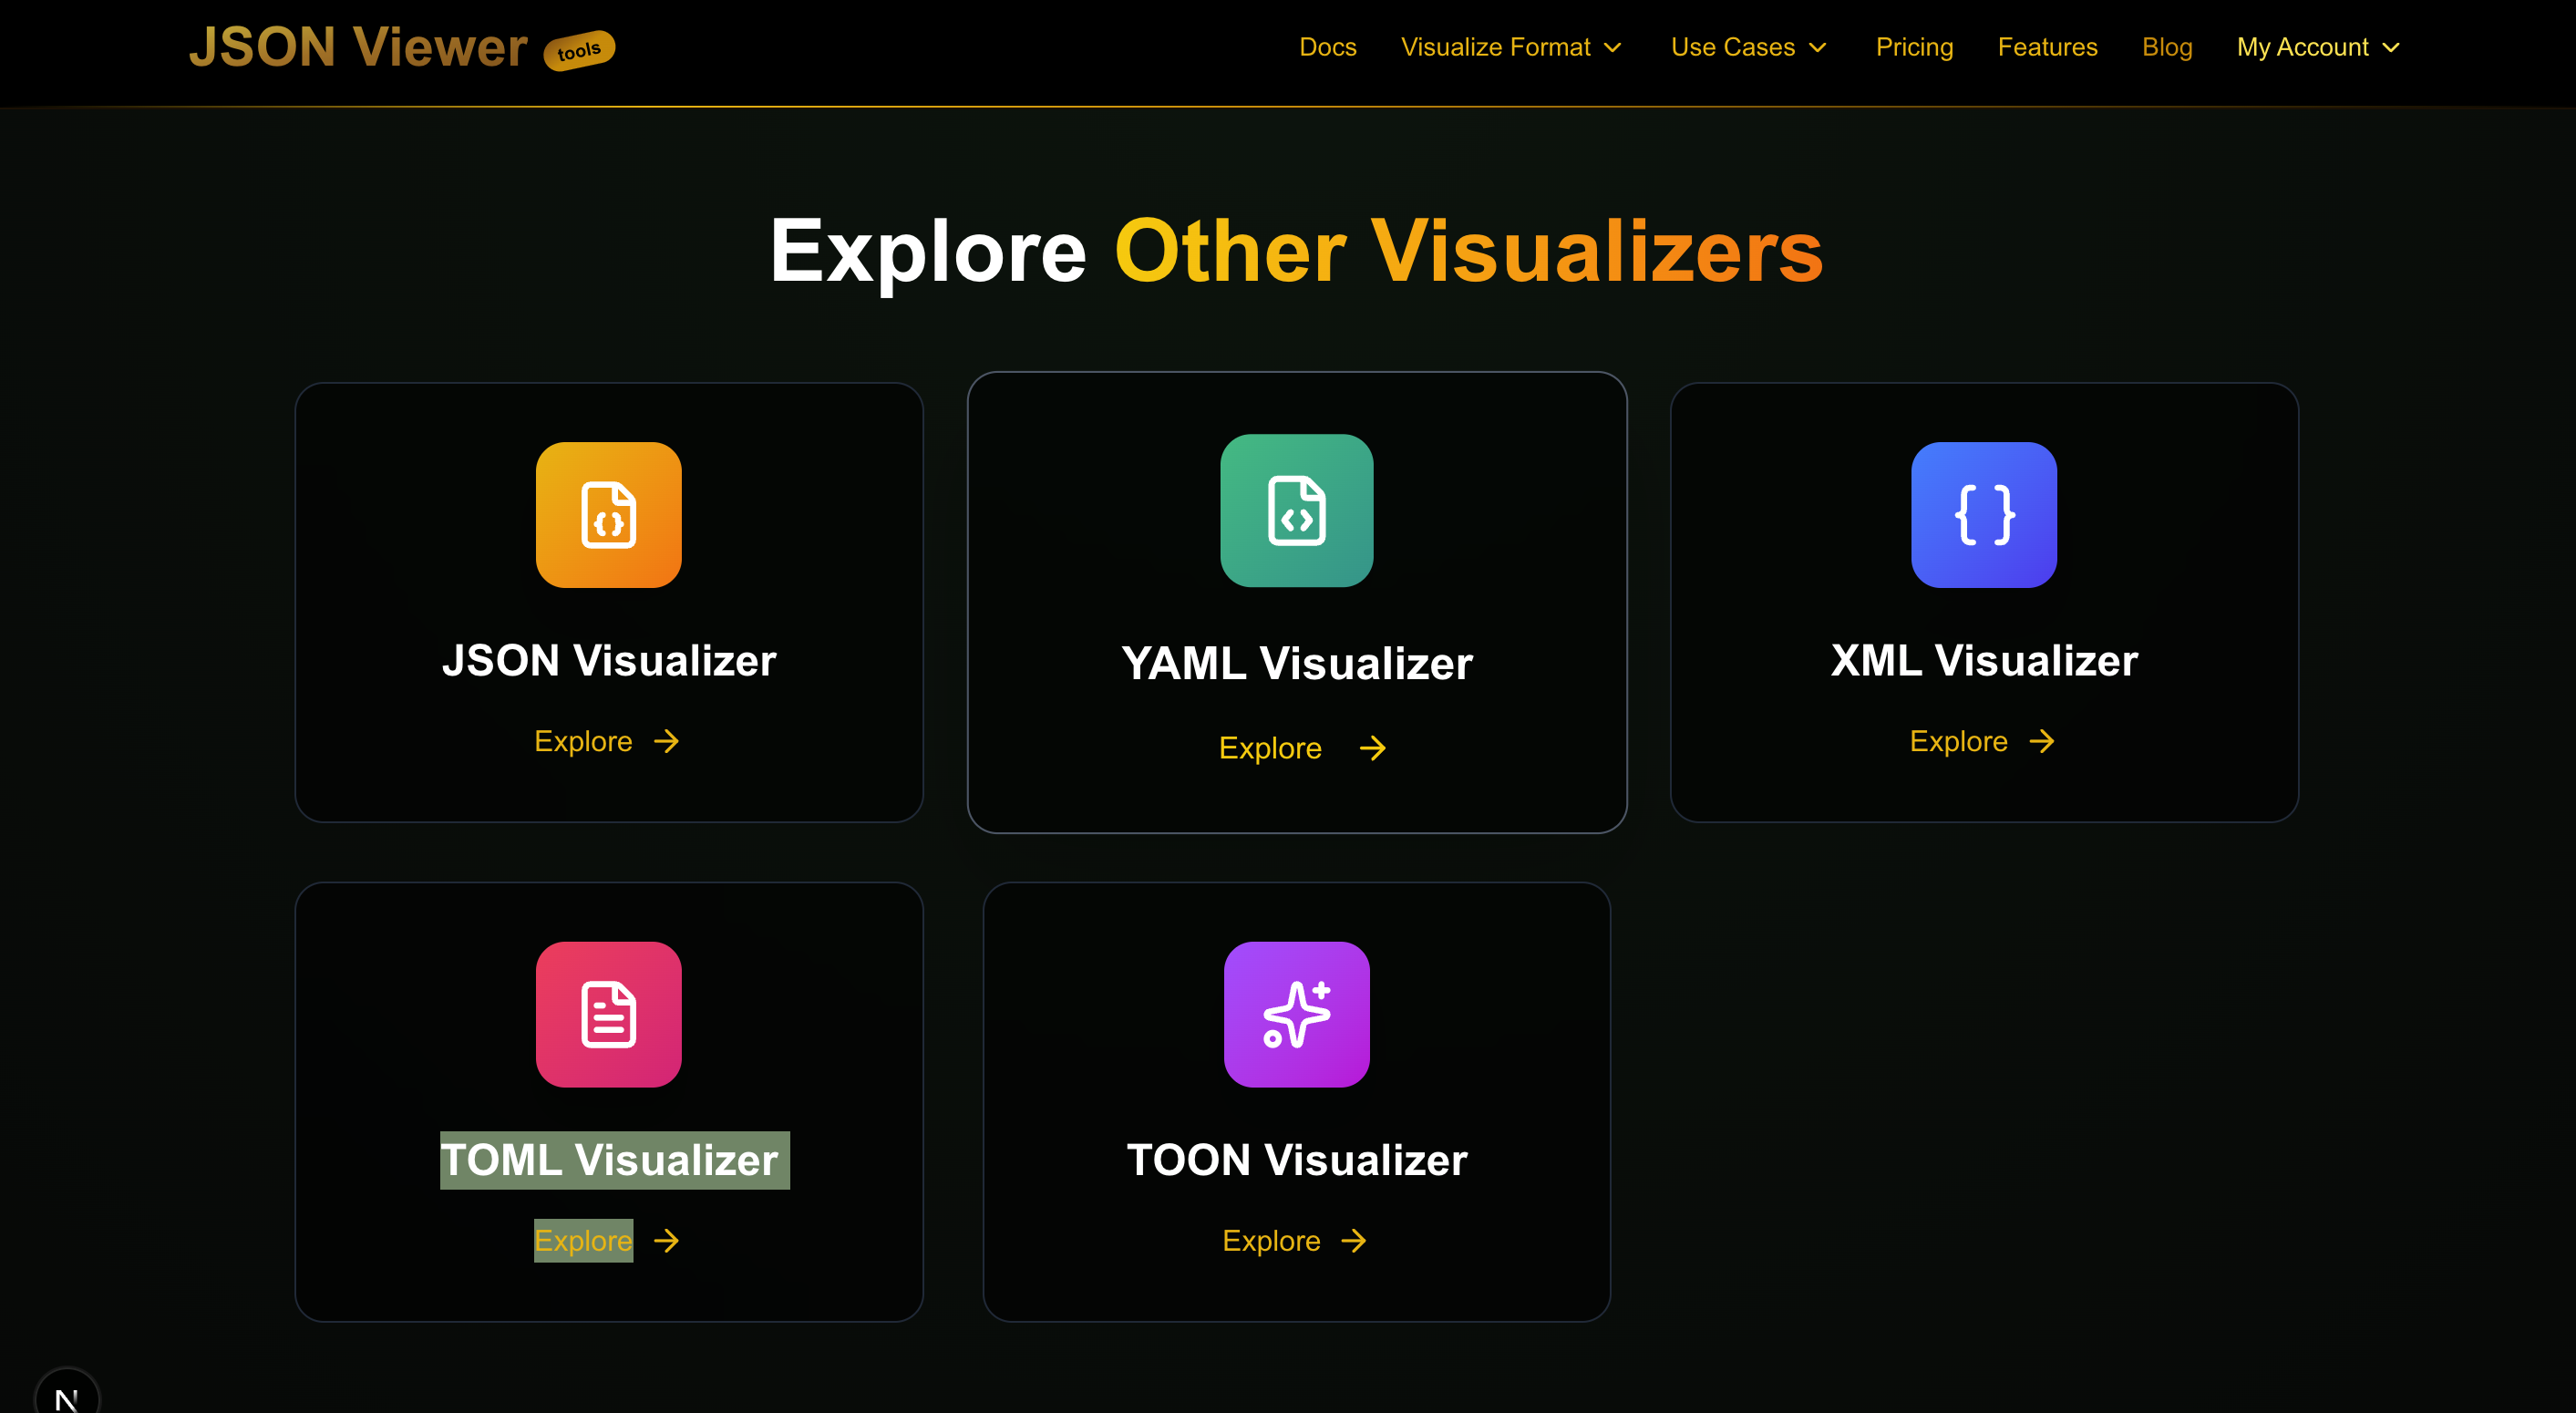Viewport: 2576px width, 1413px height.
Task: Open the Docs page
Action: point(1328,46)
